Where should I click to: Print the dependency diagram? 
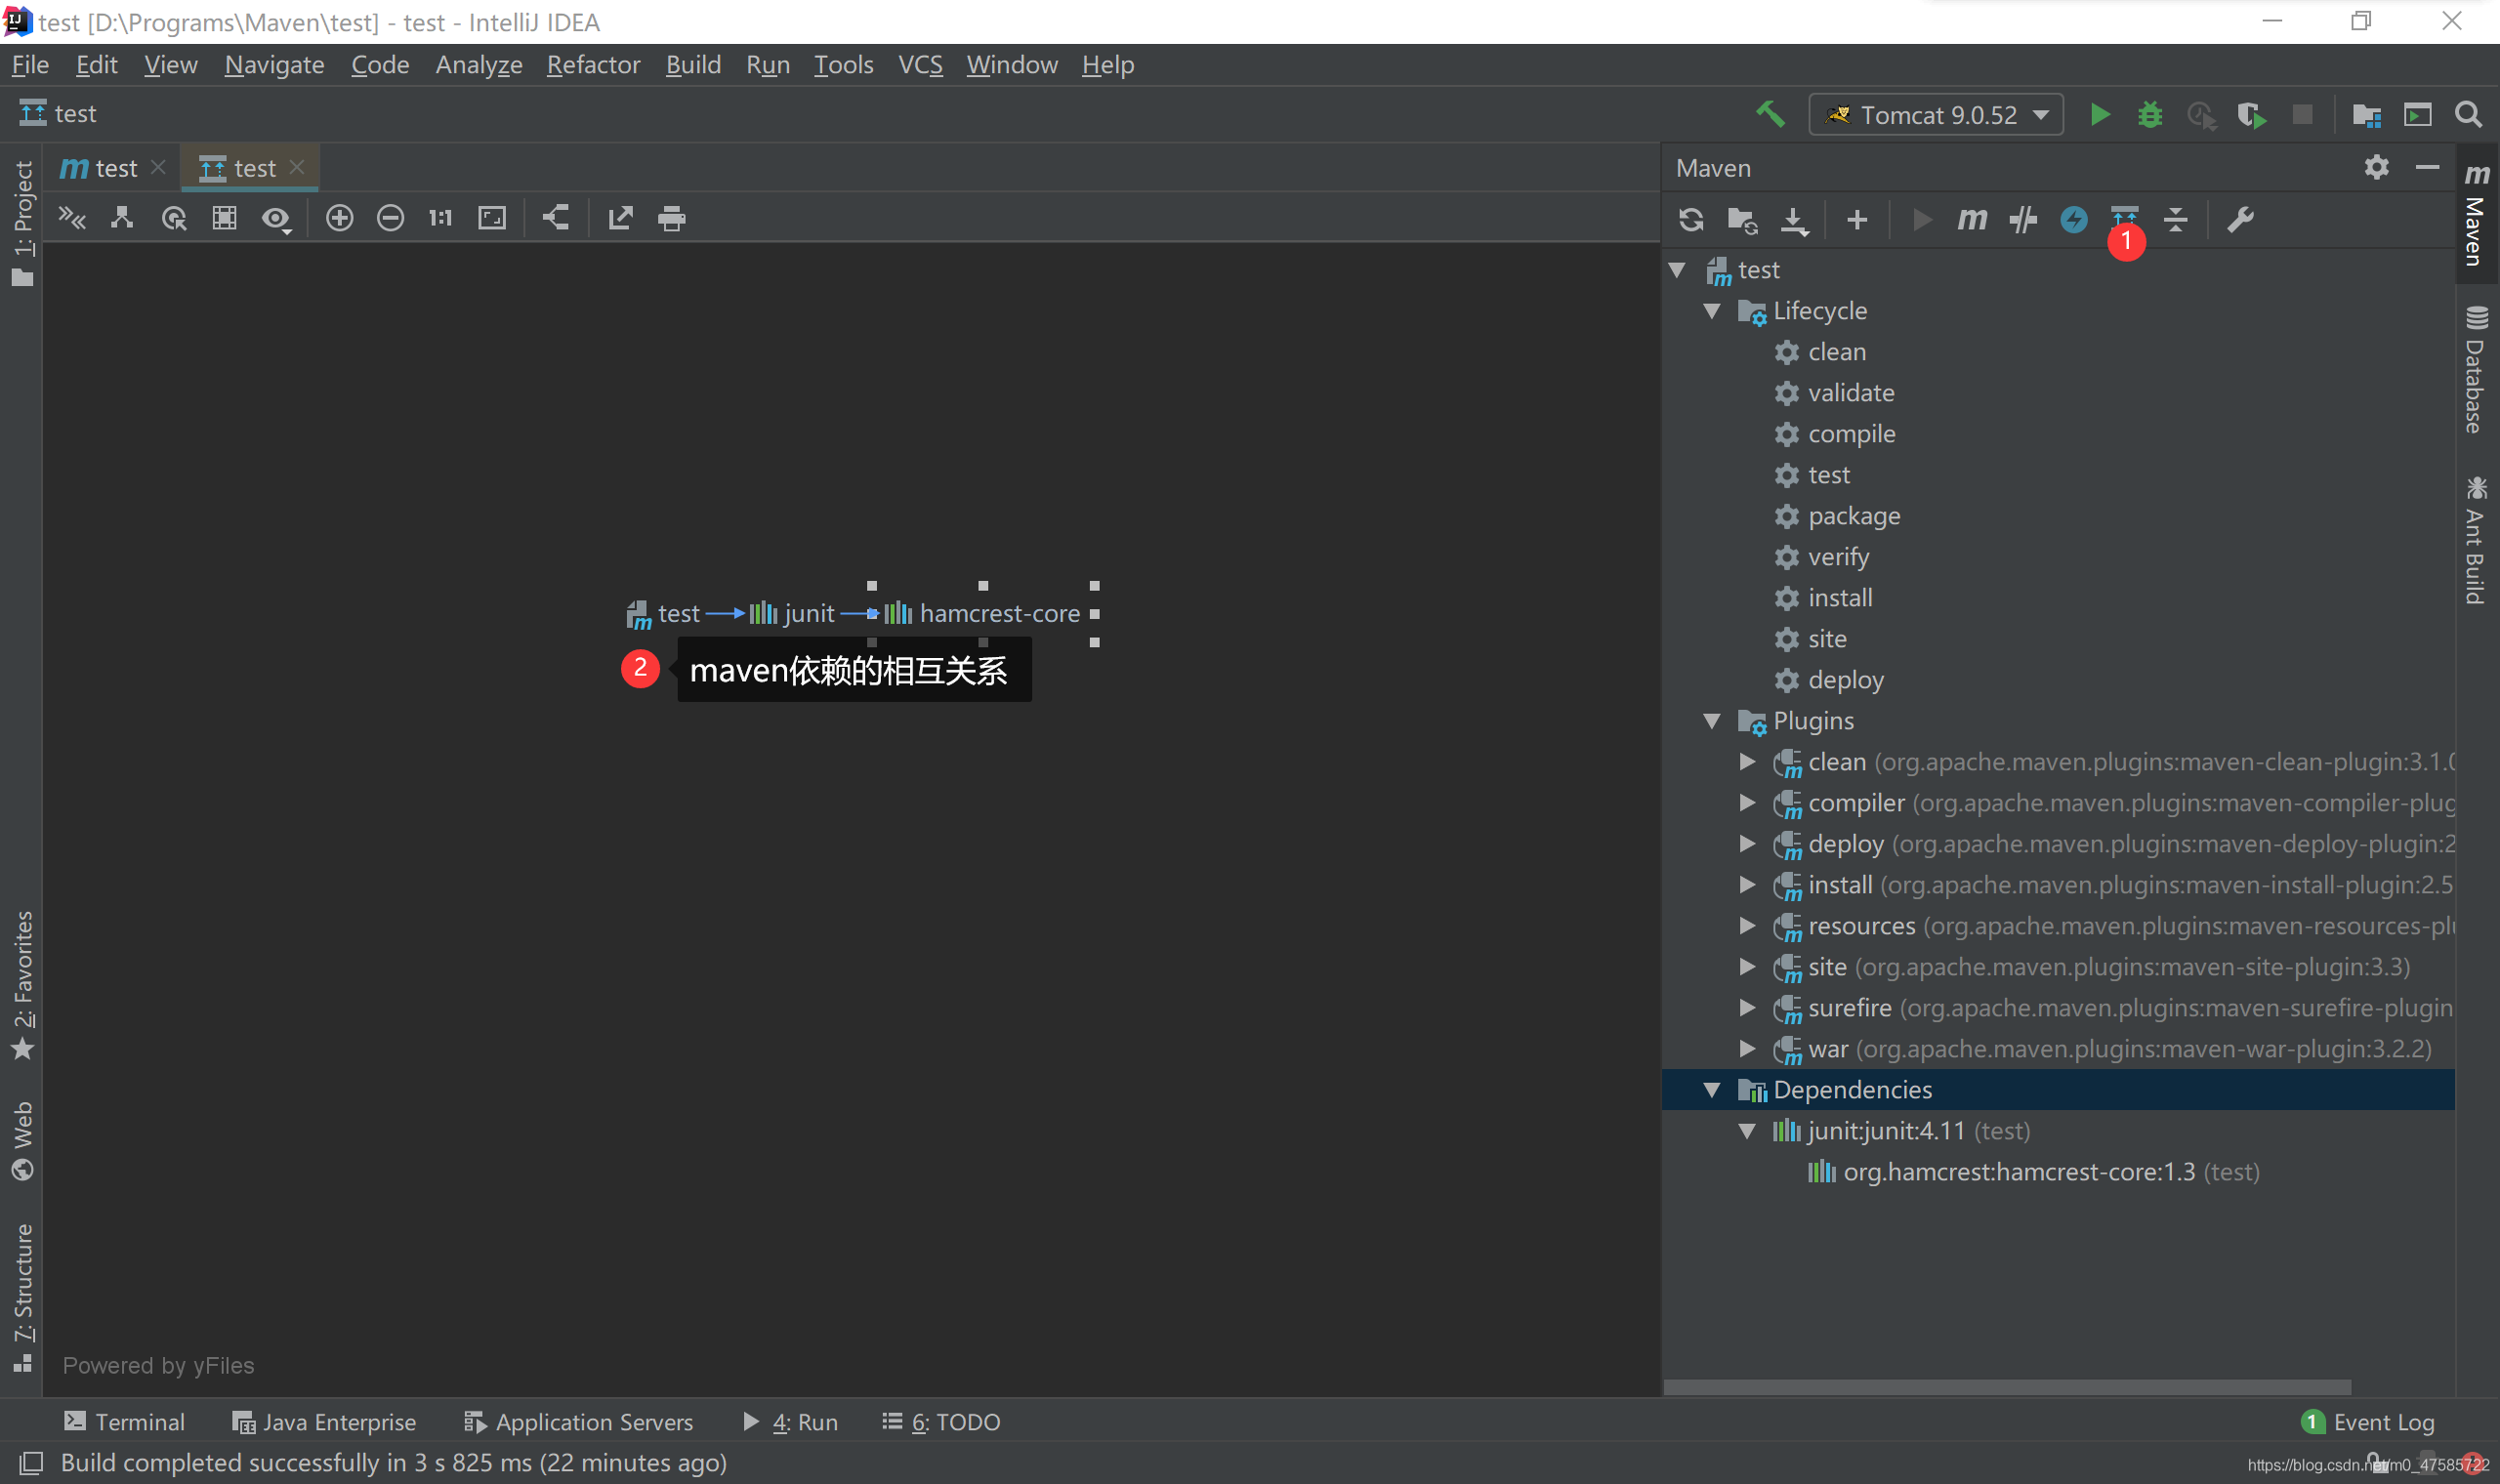pyautogui.click(x=671, y=218)
